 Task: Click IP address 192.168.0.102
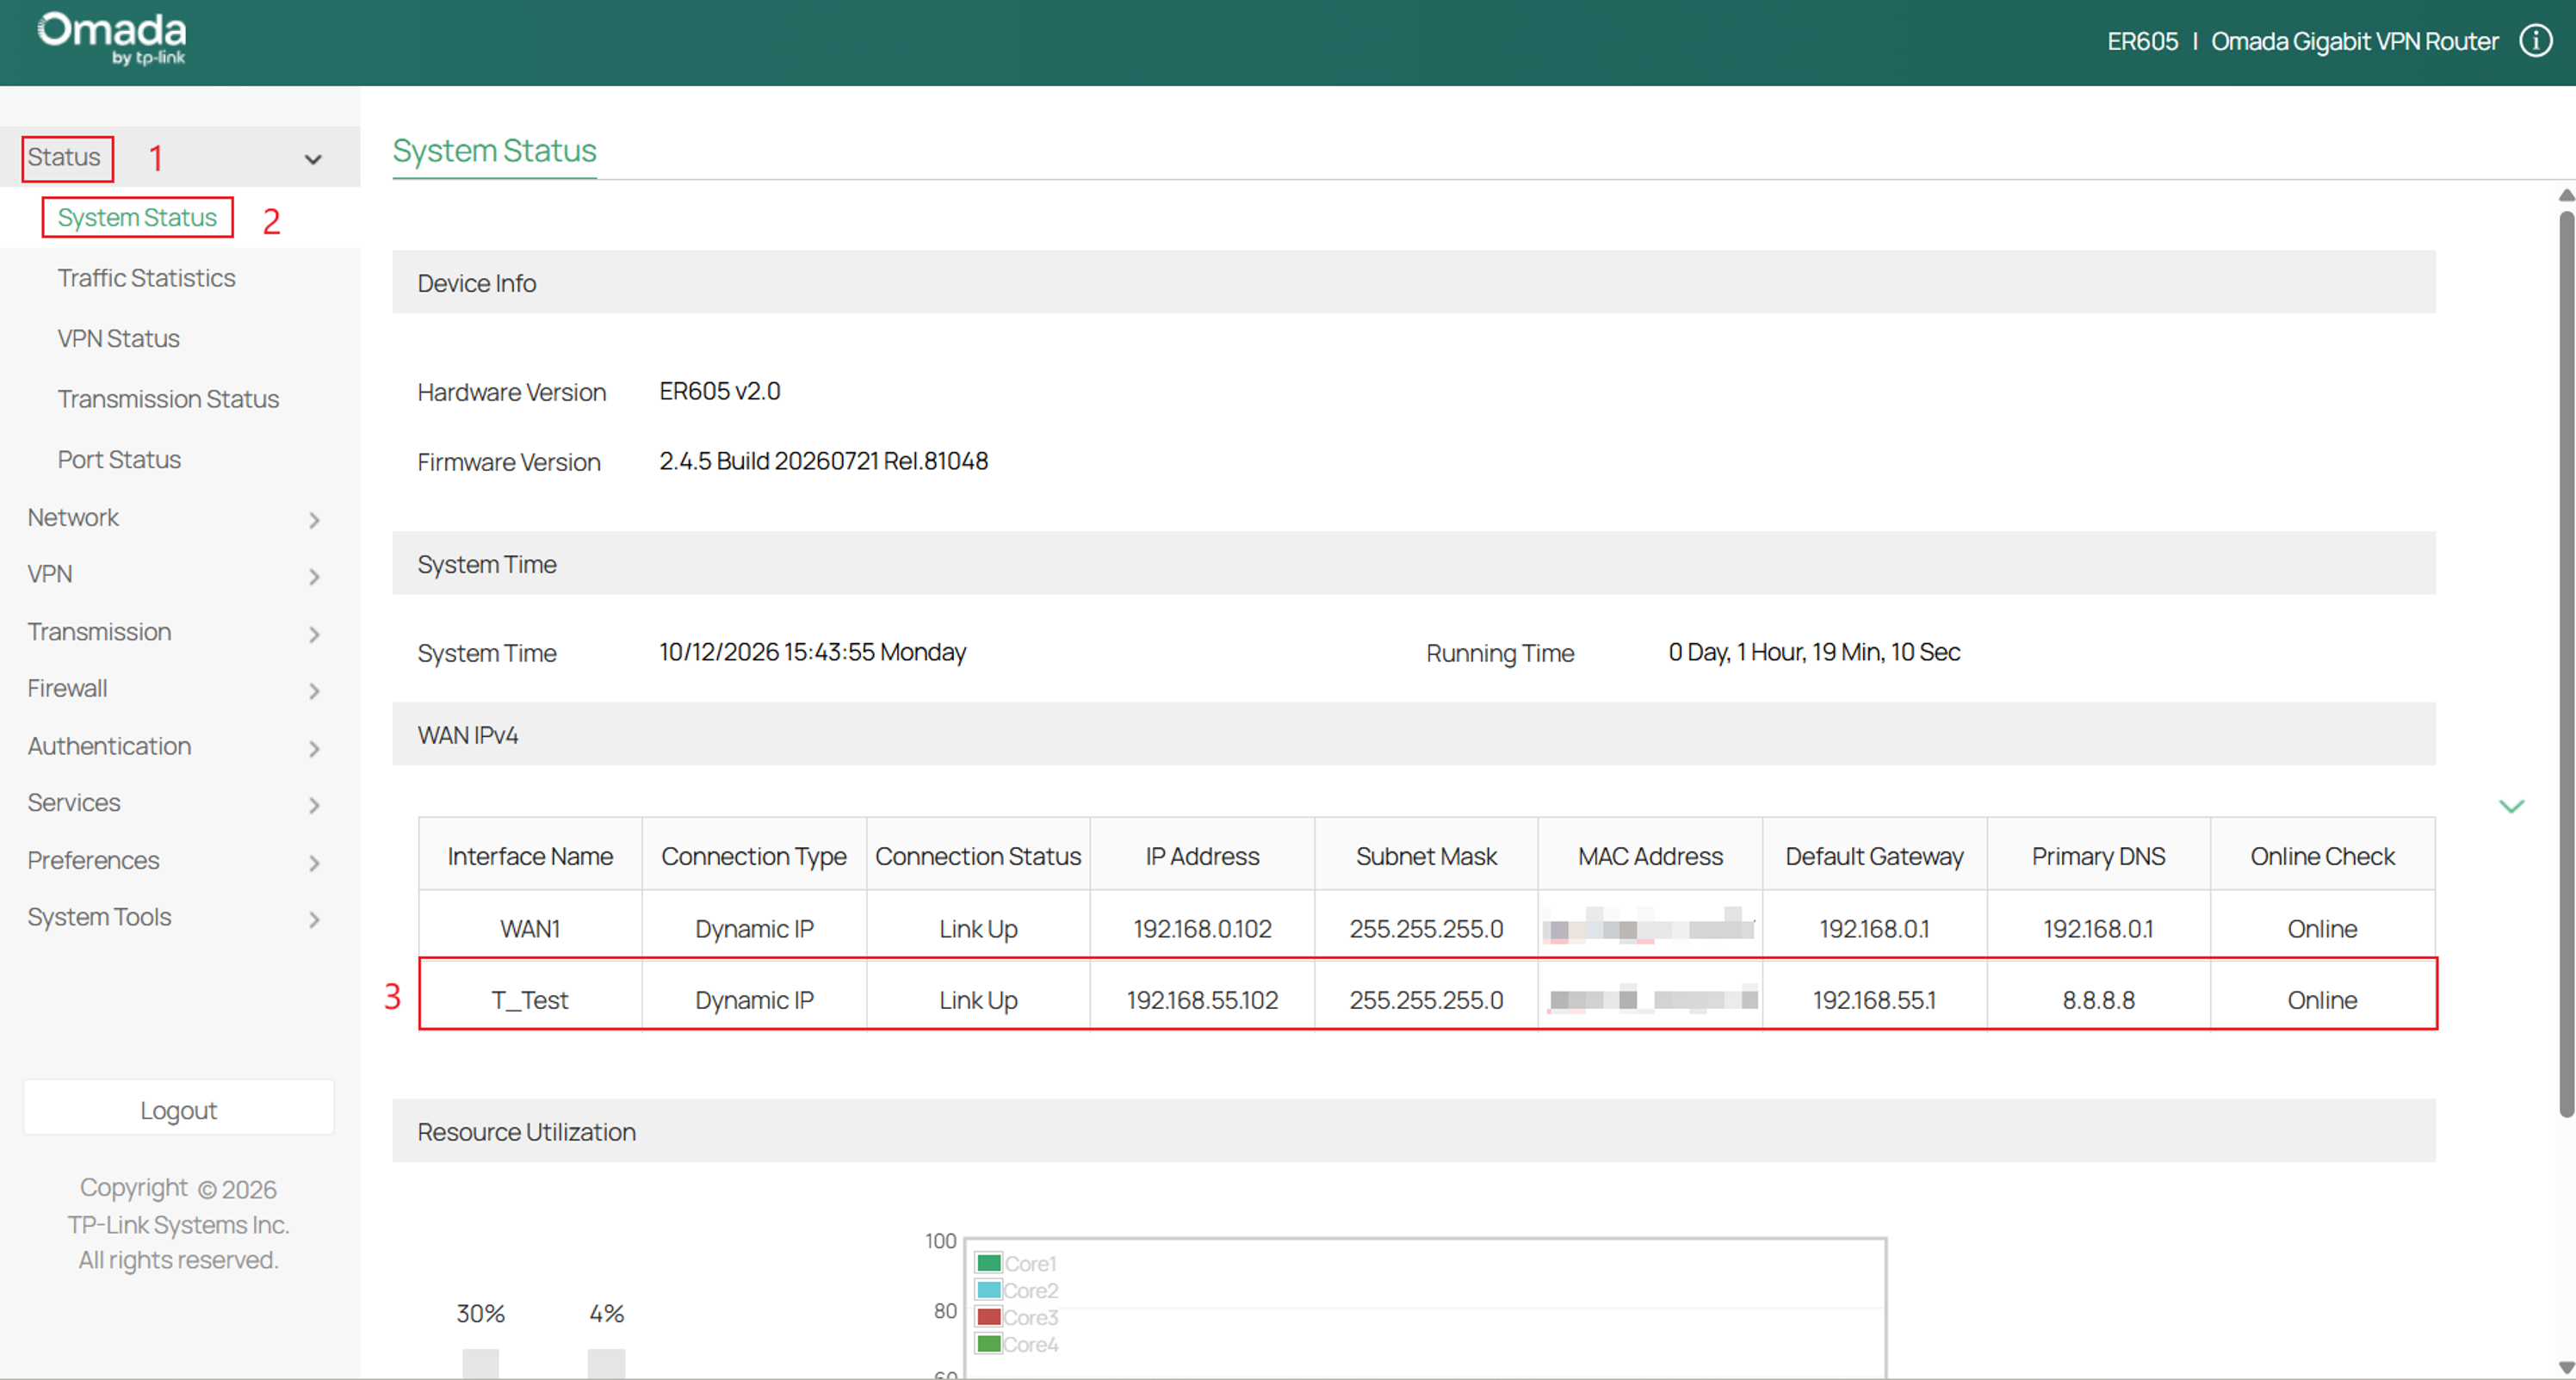1202,928
